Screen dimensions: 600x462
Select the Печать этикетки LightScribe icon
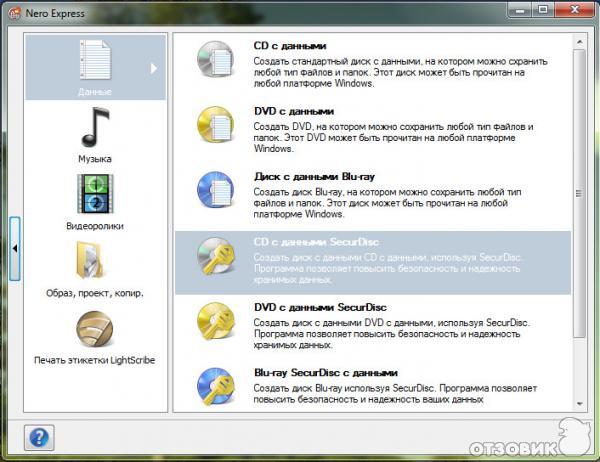(94, 329)
